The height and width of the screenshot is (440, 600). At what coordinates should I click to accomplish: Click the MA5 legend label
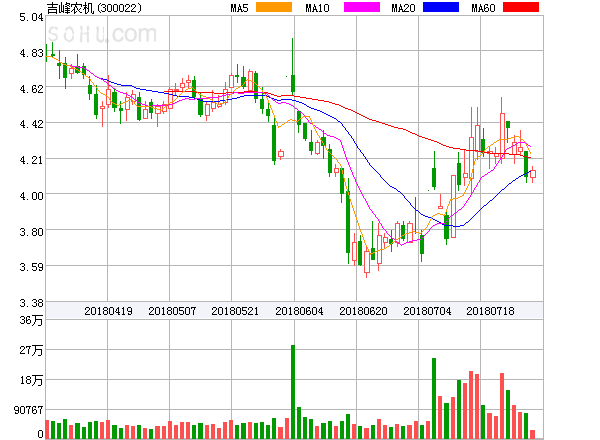pyautogui.click(x=239, y=8)
